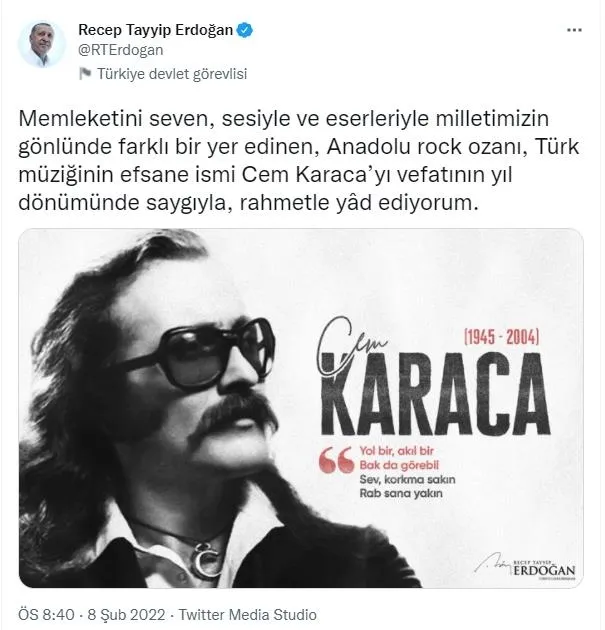605x630 pixels.
Task: Click the 'Yol bir, akıl bir' lyric quote
Action: [x=397, y=451]
